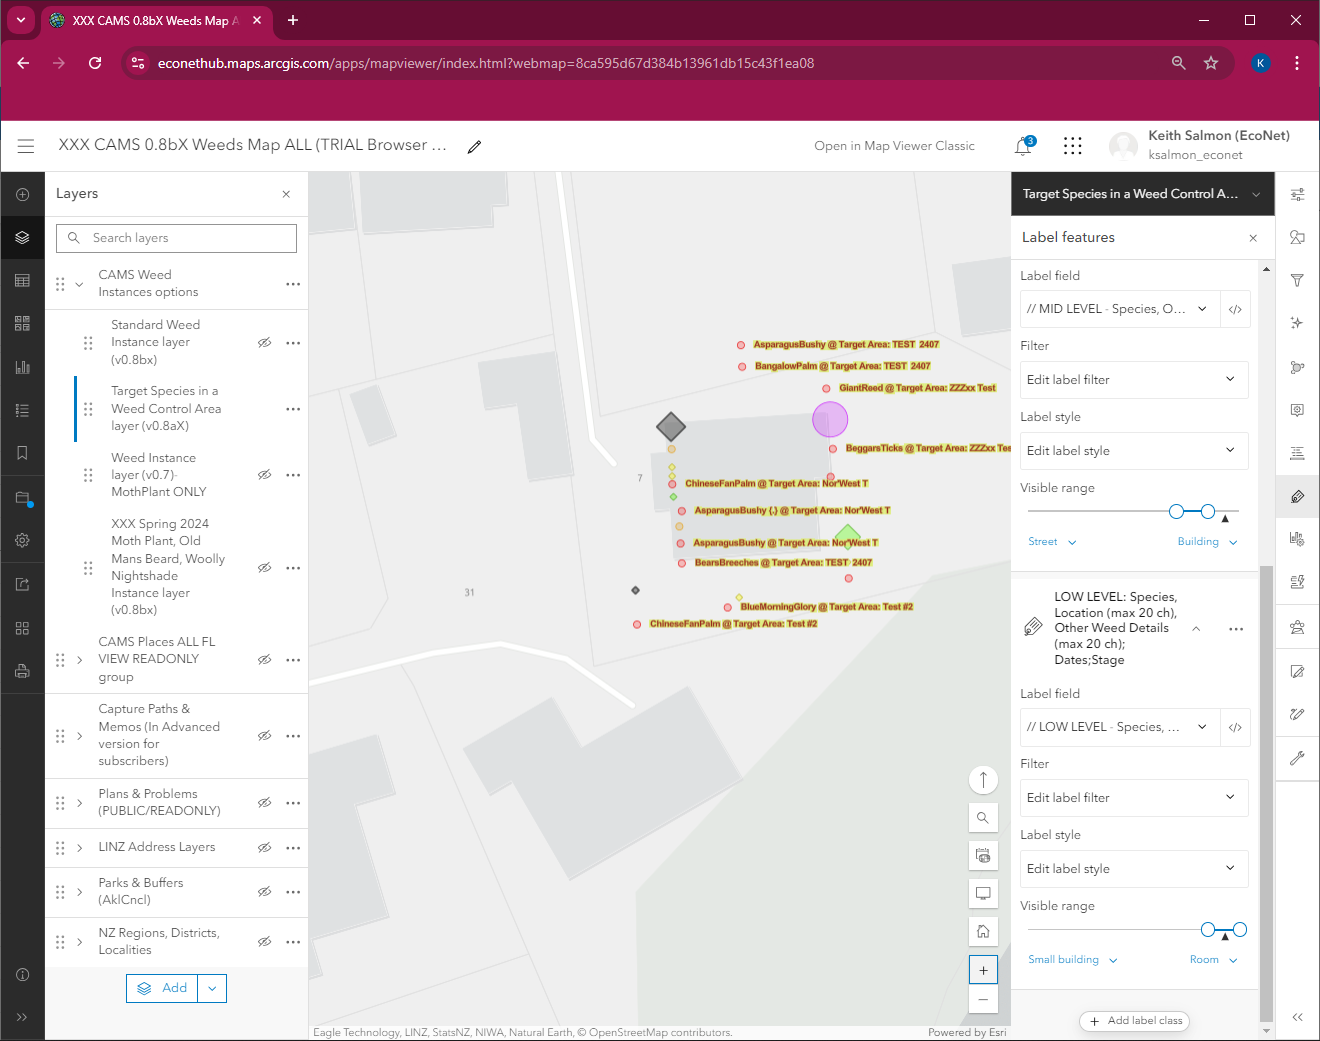Click the Print icon in the dark sidebar
The image size is (1320, 1041).
pyautogui.click(x=22, y=671)
